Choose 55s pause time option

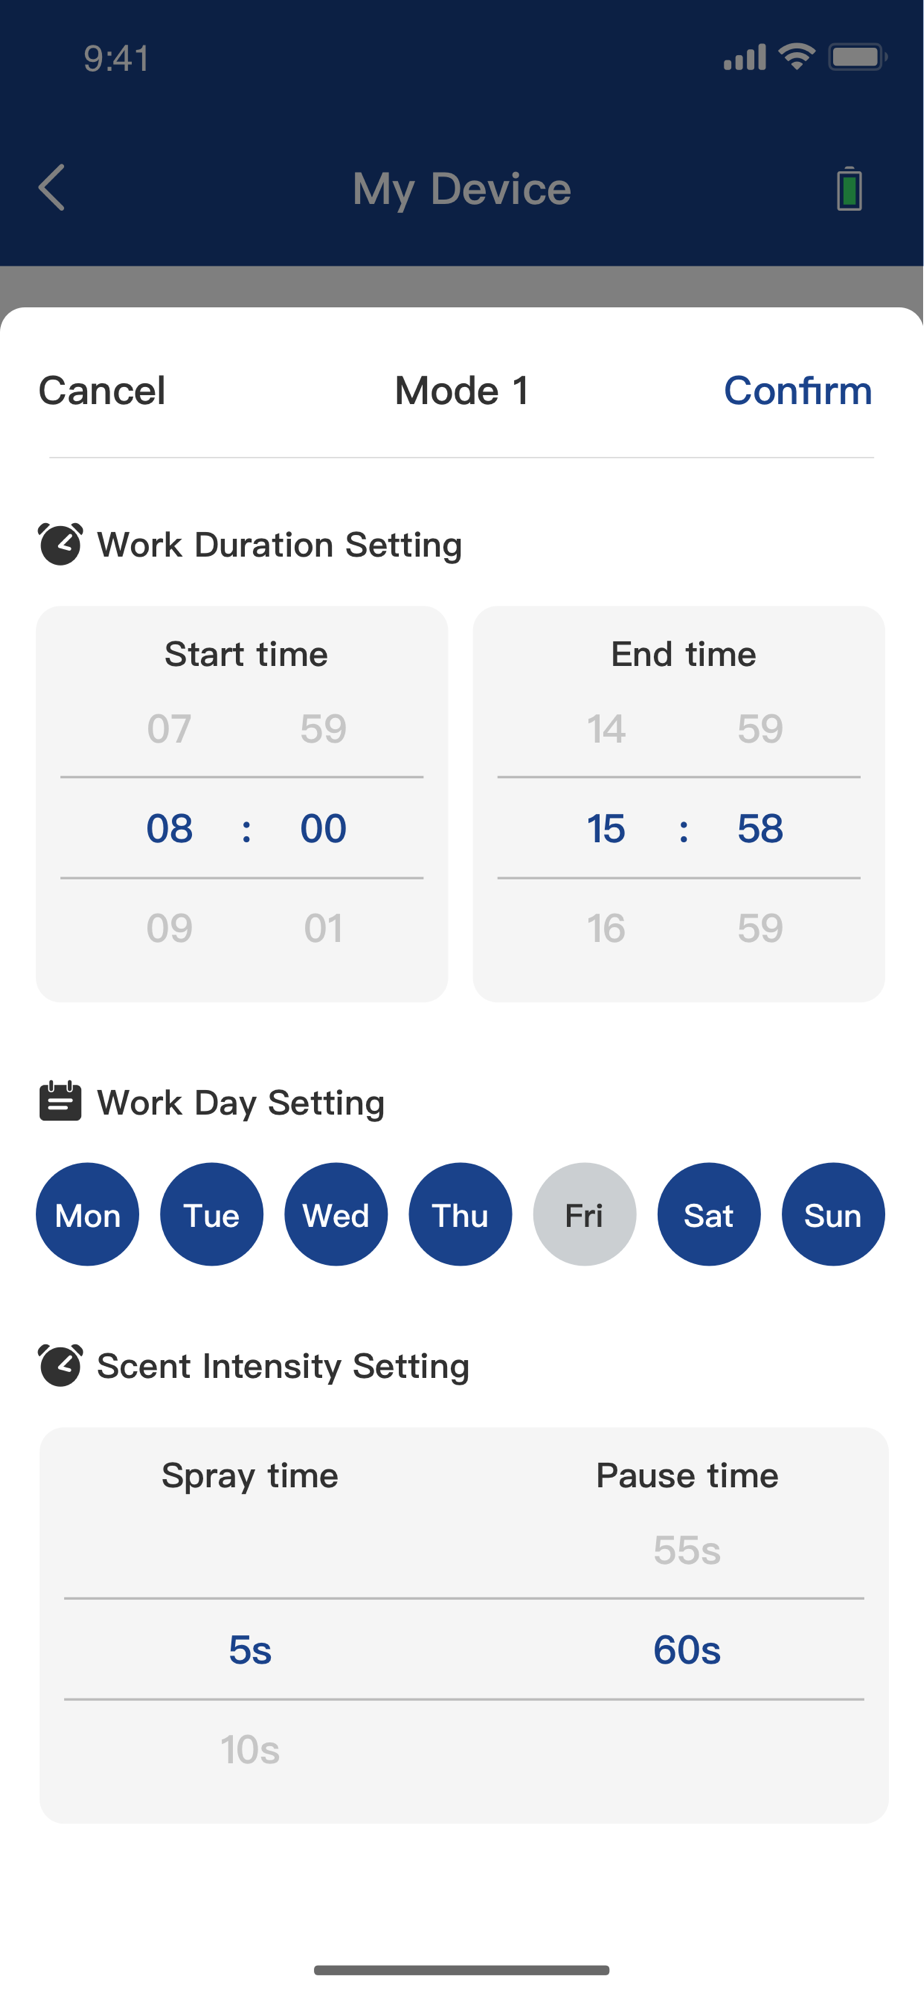pyautogui.click(x=687, y=1550)
